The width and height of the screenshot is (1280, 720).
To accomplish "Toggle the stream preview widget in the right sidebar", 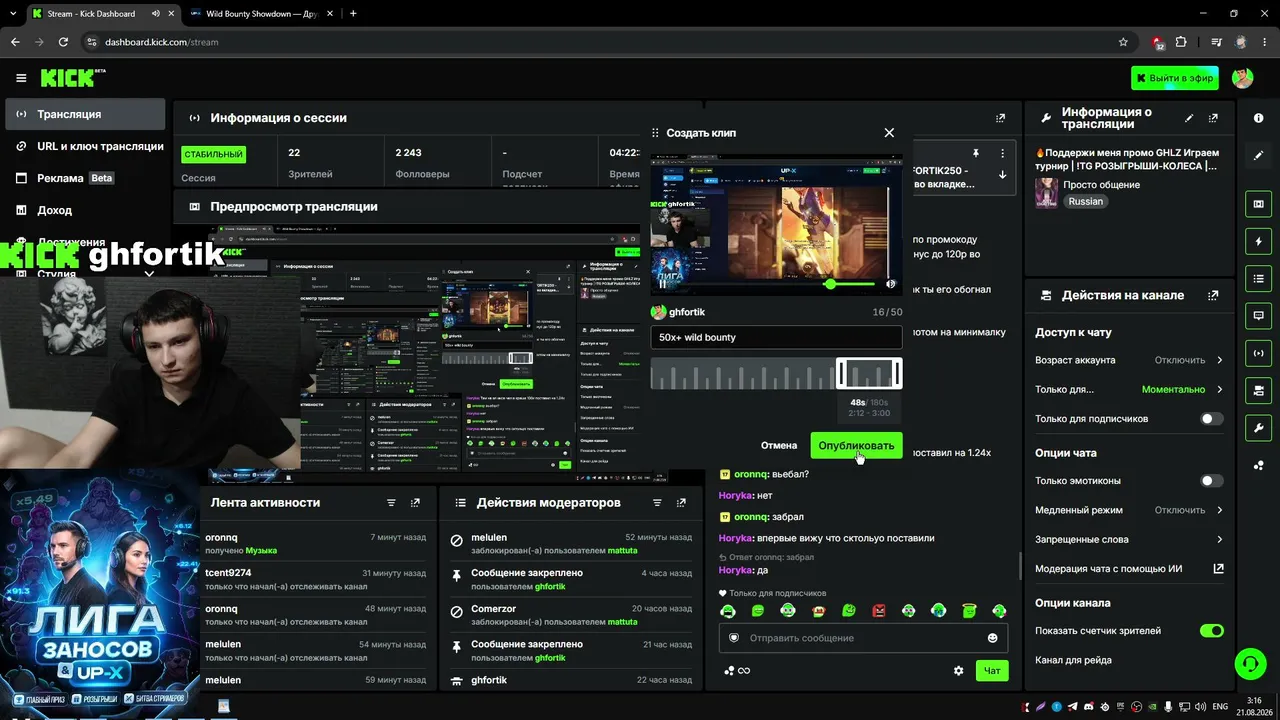I will pyautogui.click(x=1258, y=204).
